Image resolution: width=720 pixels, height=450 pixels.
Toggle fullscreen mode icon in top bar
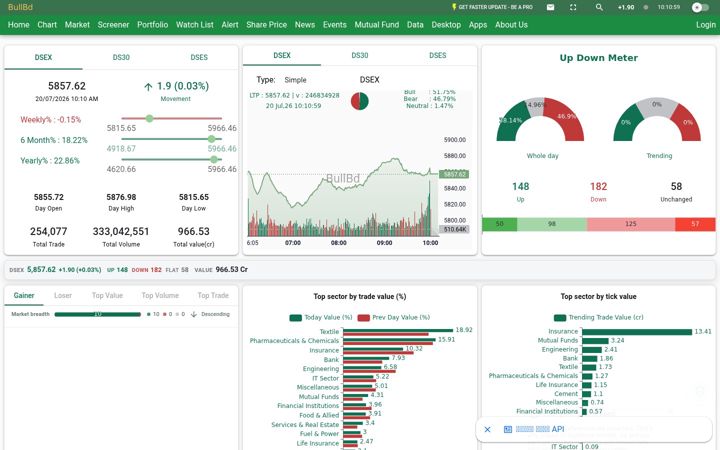point(573,7)
